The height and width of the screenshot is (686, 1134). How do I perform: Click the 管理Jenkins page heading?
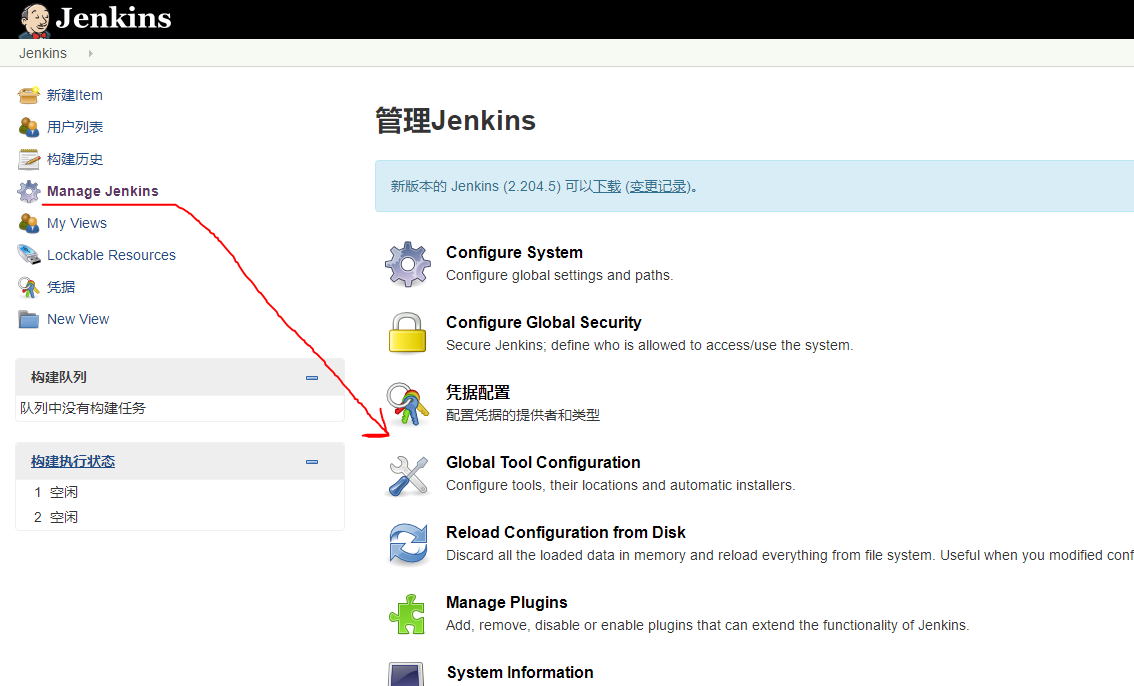pos(456,121)
